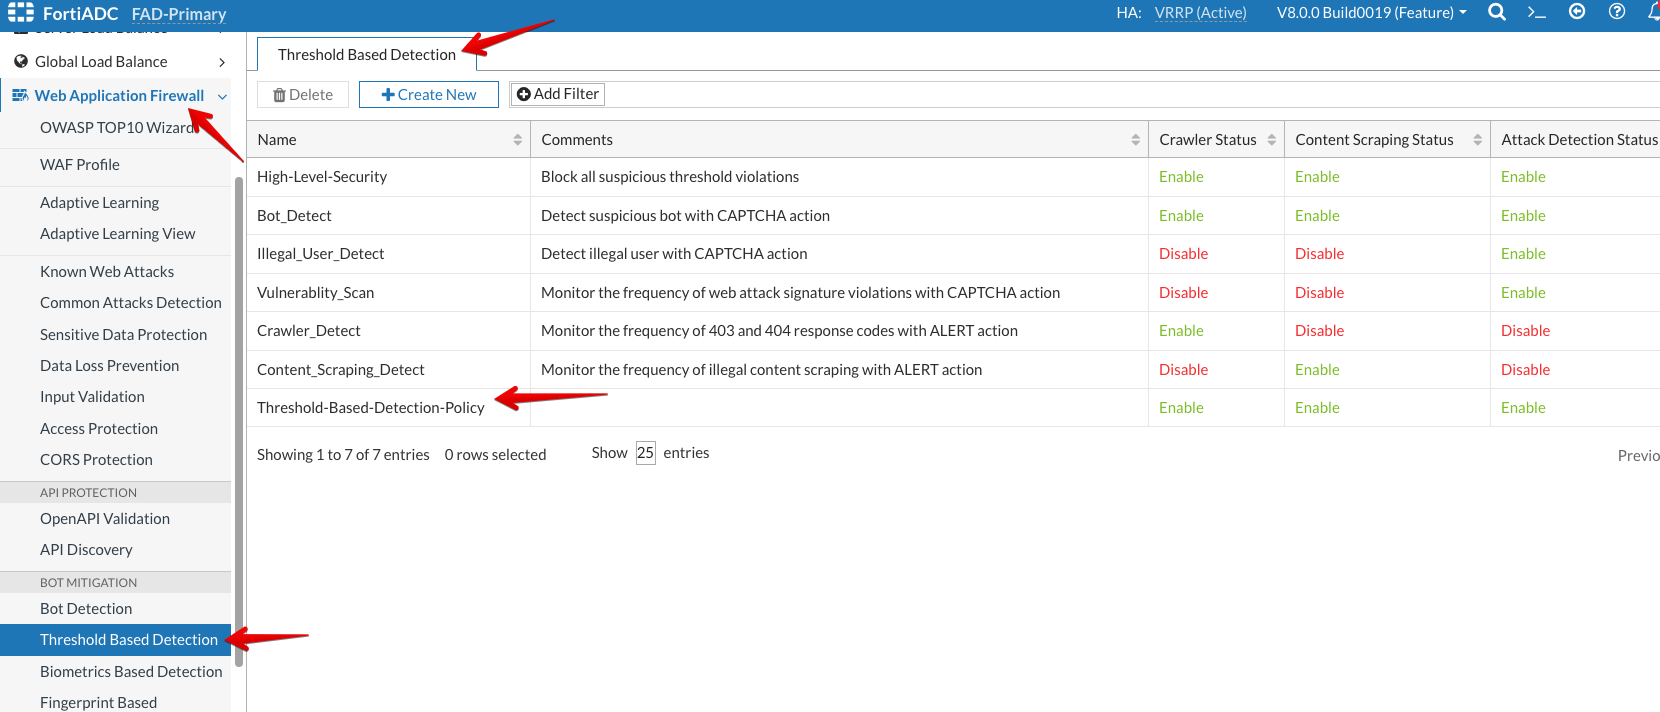
Task: Select the Threshold Based Detection tab
Action: pyautogui.click(x=366, y=55)
